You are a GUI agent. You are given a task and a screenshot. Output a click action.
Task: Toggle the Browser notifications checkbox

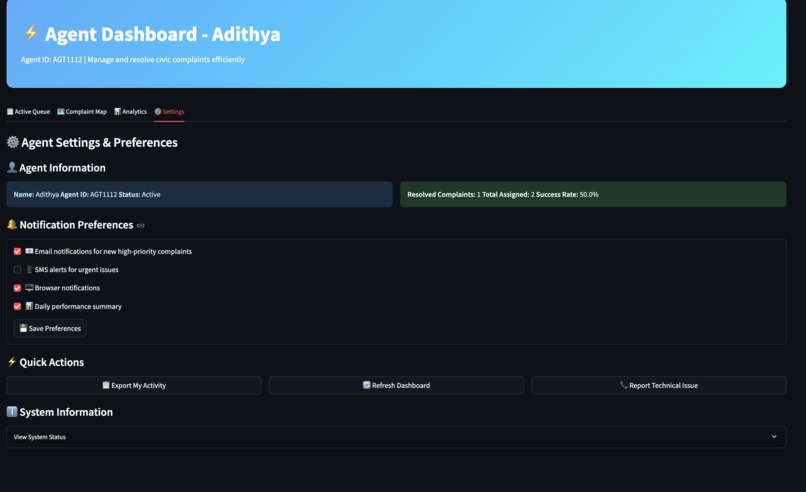(17, 288)
